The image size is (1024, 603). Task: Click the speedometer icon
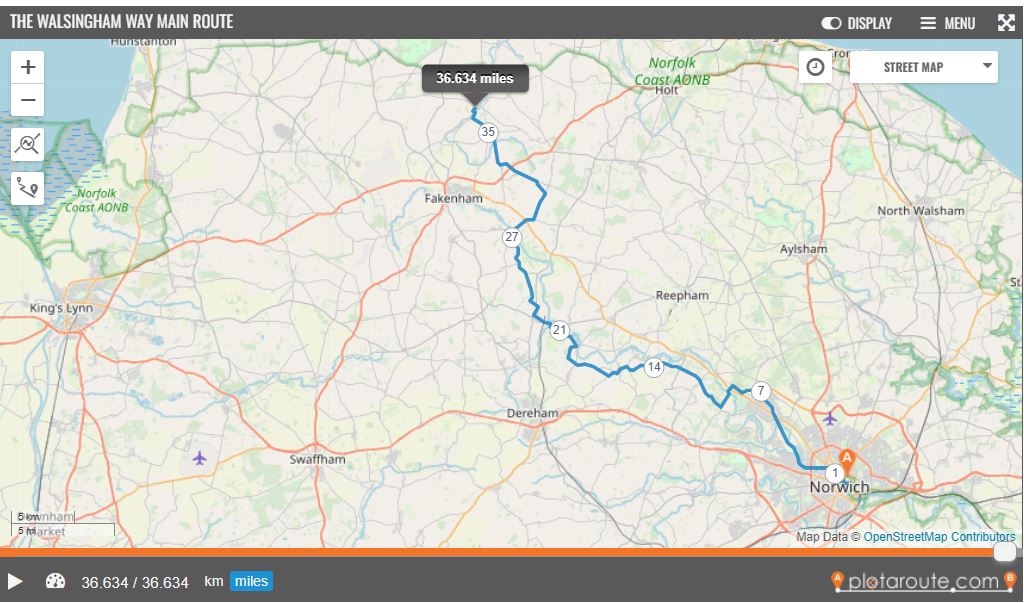click(x=55, y=581)
